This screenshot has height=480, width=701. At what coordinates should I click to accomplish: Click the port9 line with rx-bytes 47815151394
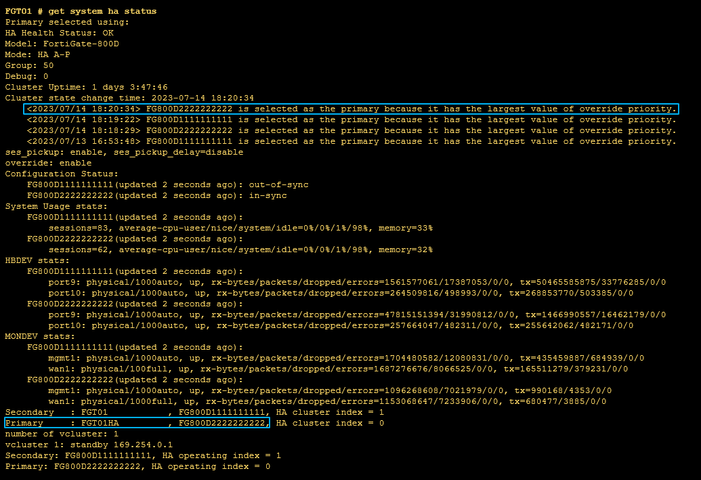pyautogui.click(x=357, y=315)
